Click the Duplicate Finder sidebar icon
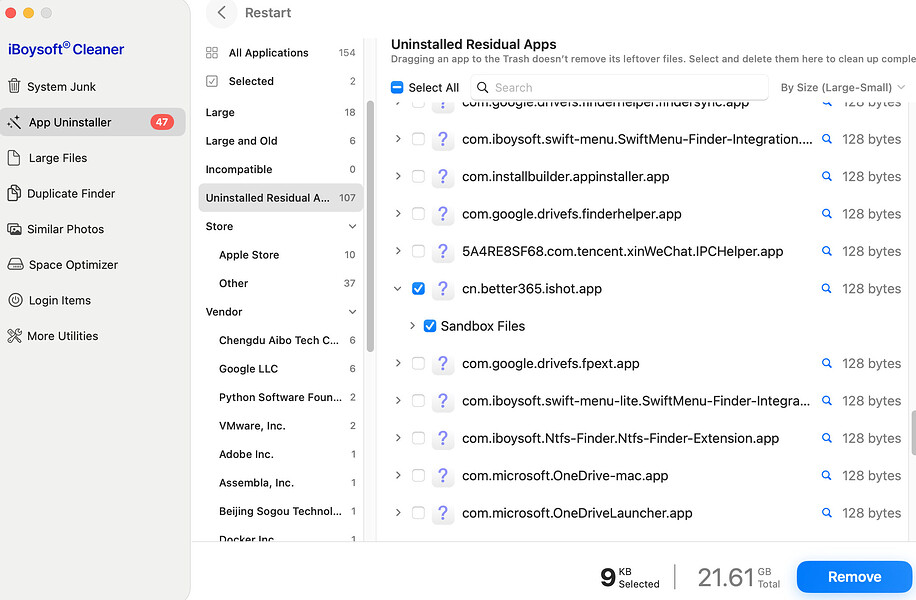 (x=14, y=193)
